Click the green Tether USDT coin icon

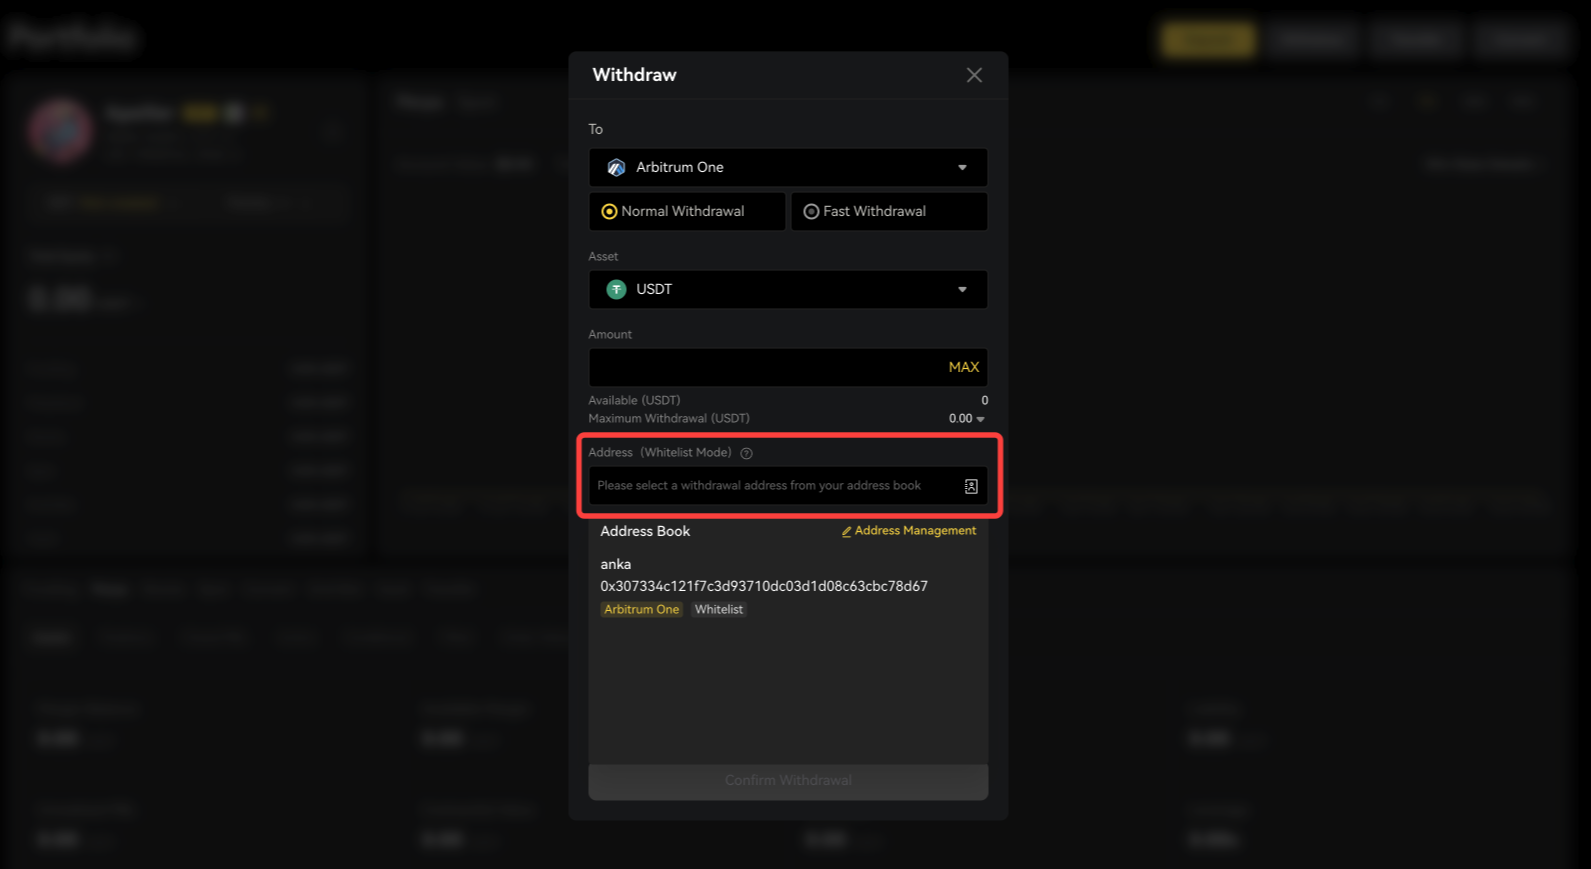click(616, 289)
